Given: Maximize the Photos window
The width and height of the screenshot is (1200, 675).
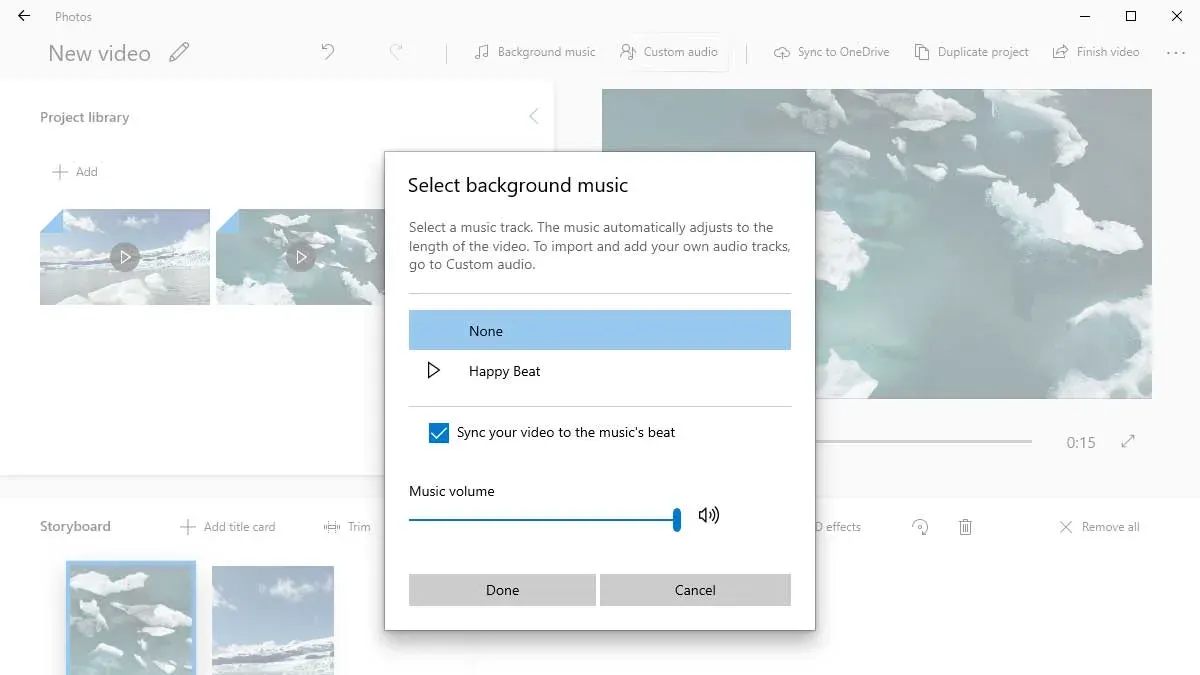Looking at the screenshot, I should pos(1131,16).
